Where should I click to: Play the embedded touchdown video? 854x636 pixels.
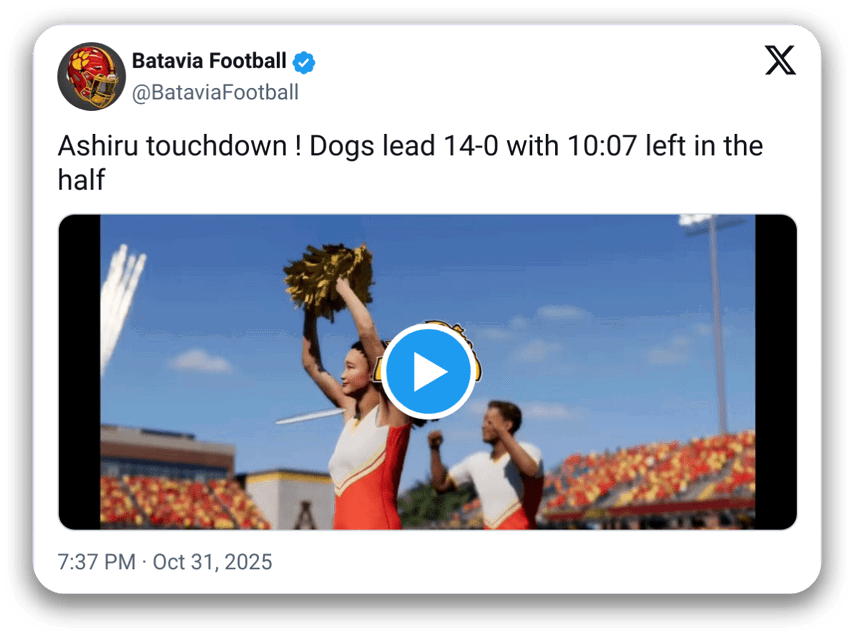pos(428,372)
